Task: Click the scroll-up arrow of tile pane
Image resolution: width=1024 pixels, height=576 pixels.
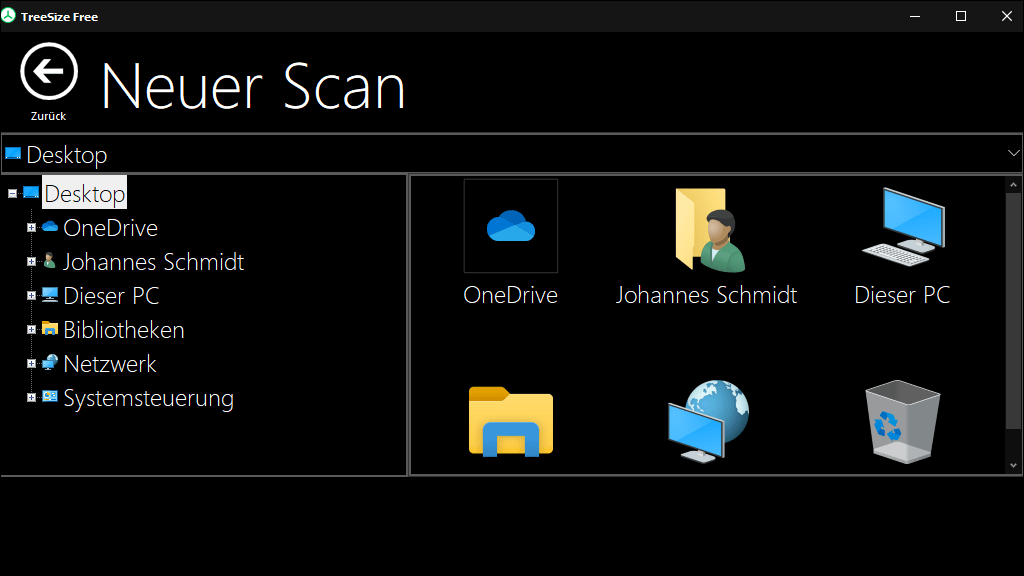Action: 1014,185
